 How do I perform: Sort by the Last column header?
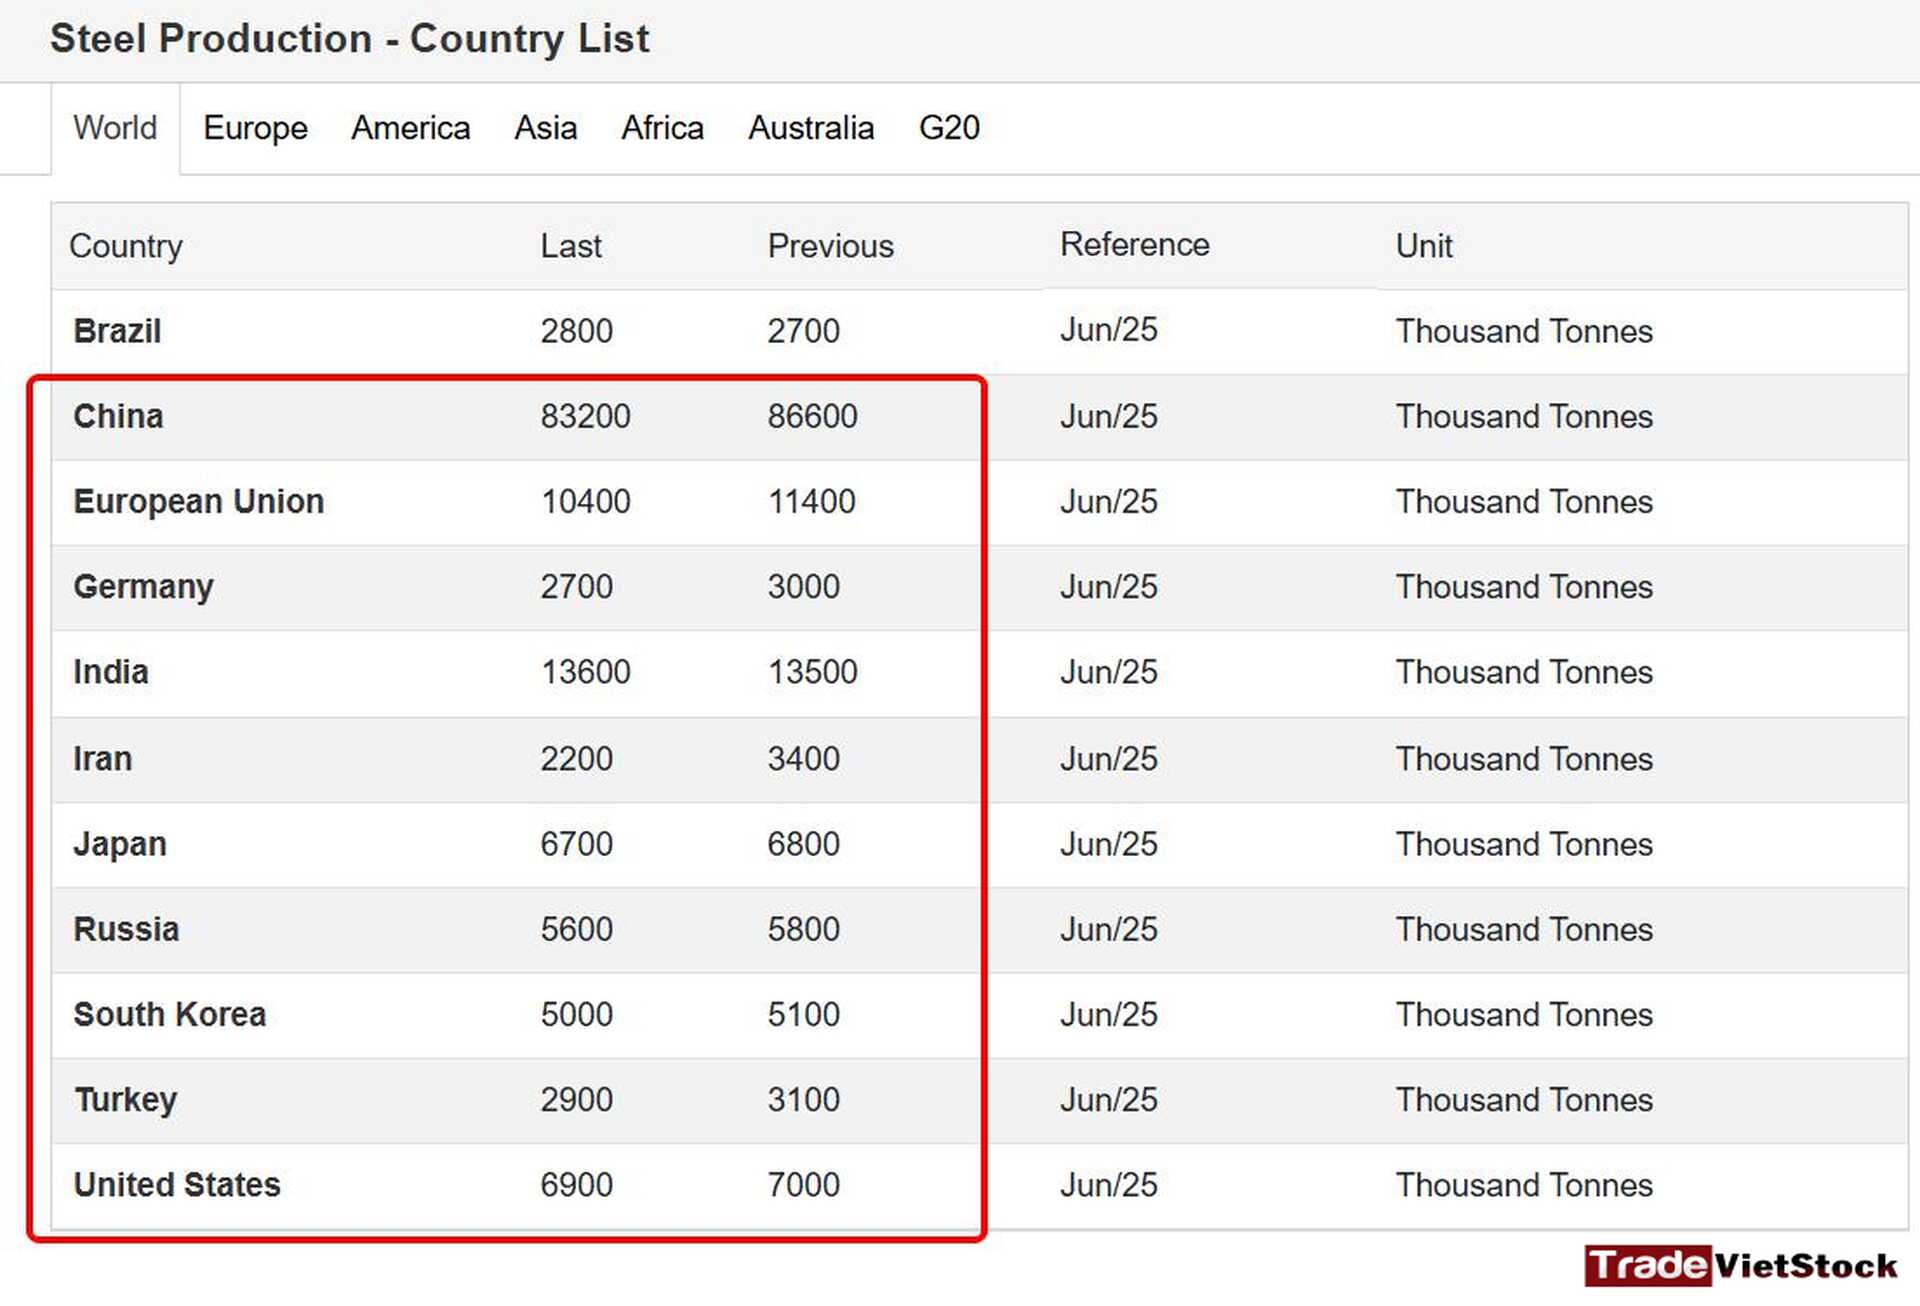coord(571,246)
